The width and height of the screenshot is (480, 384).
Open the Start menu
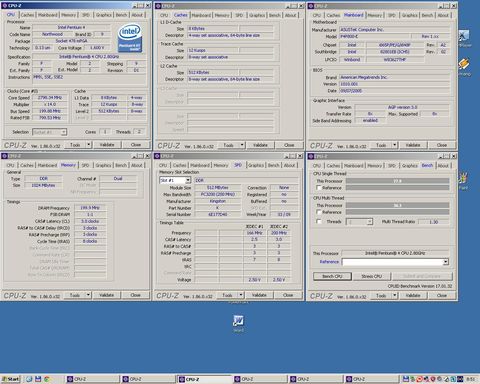11,379
